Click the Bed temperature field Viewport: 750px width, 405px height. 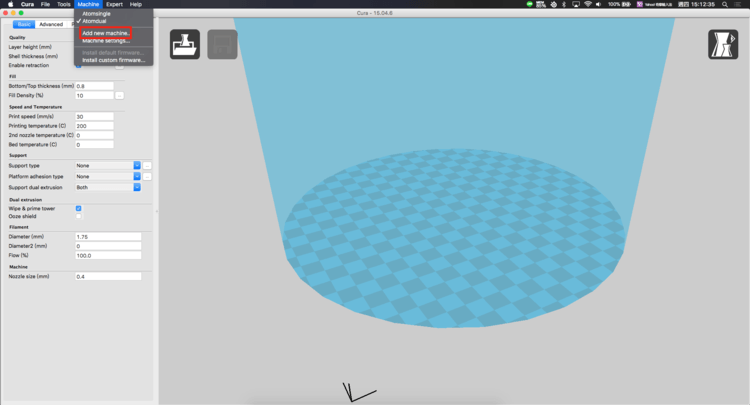point(94,144)
